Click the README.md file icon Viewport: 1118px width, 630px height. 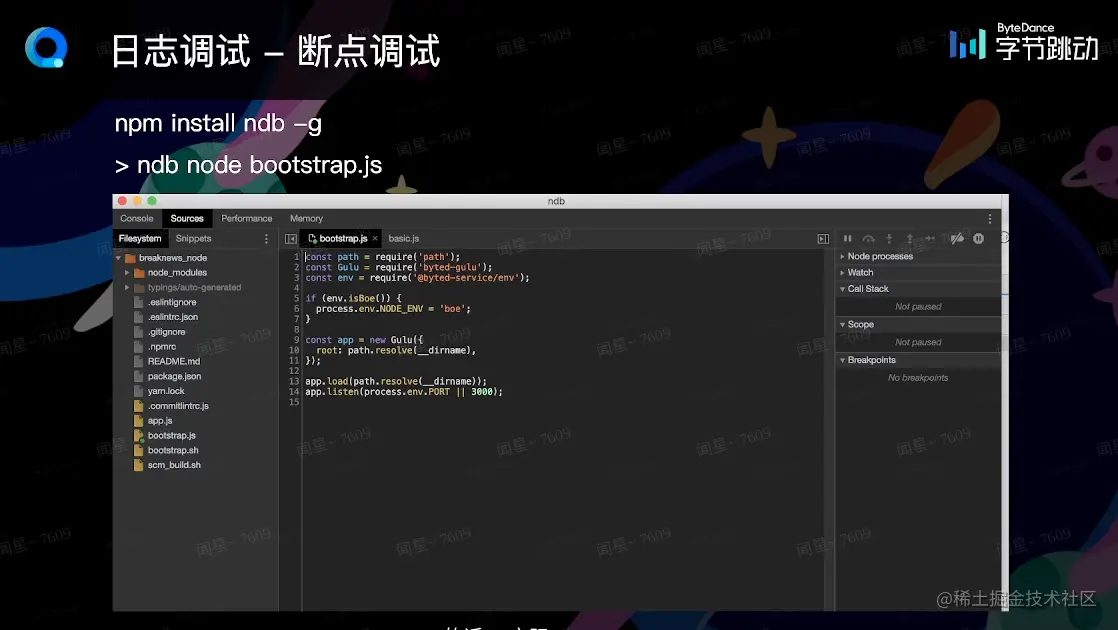(x=139, y=362)
